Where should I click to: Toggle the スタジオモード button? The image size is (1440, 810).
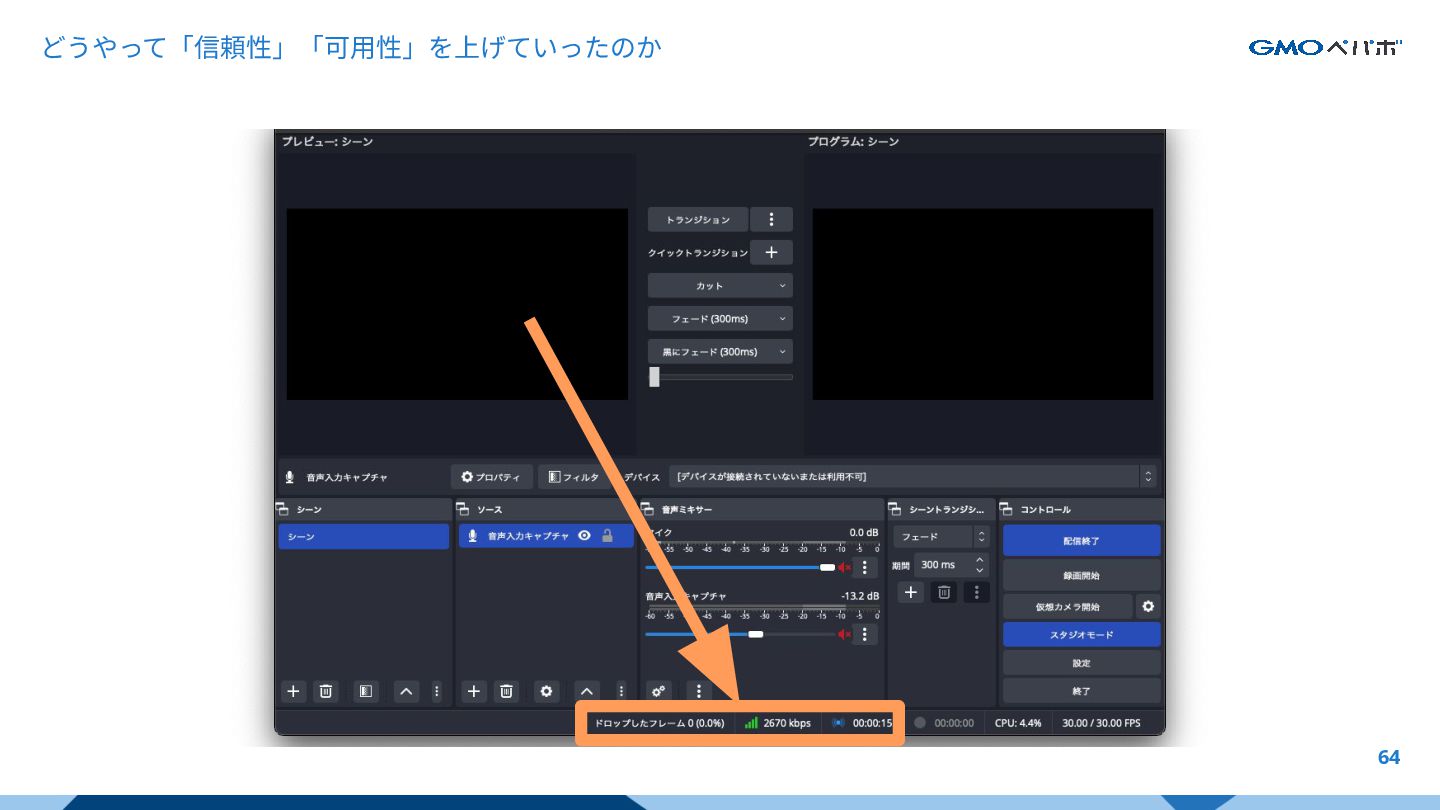(x=1081, y=635)
